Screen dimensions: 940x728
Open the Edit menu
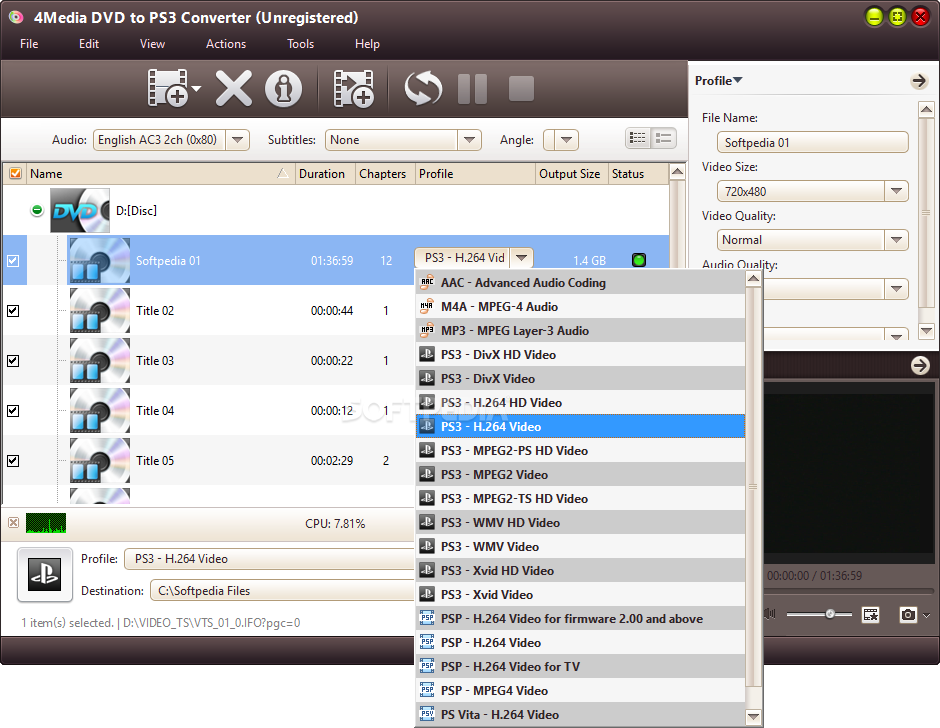click(x=89, y=44)
